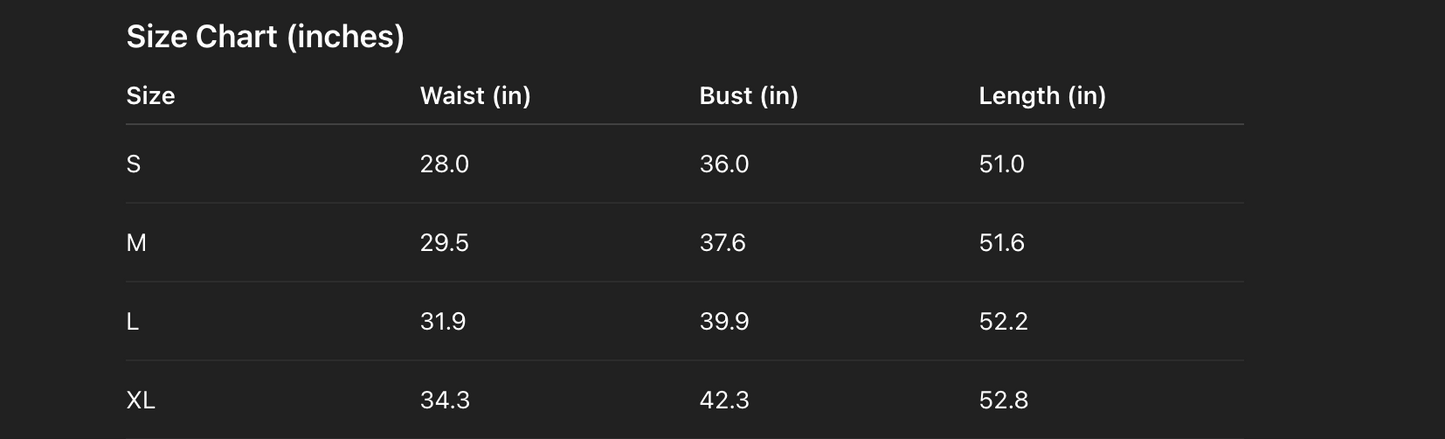Click the Size Chart (inches) heading

[265, 37]
